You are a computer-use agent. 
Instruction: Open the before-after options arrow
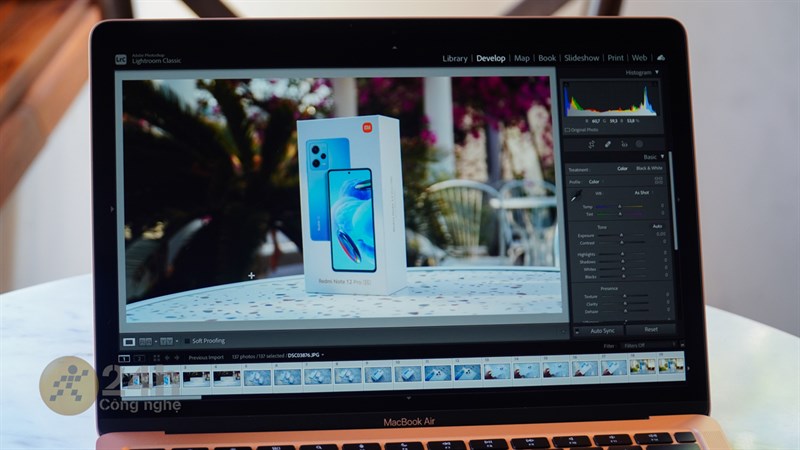click(177, 341)
